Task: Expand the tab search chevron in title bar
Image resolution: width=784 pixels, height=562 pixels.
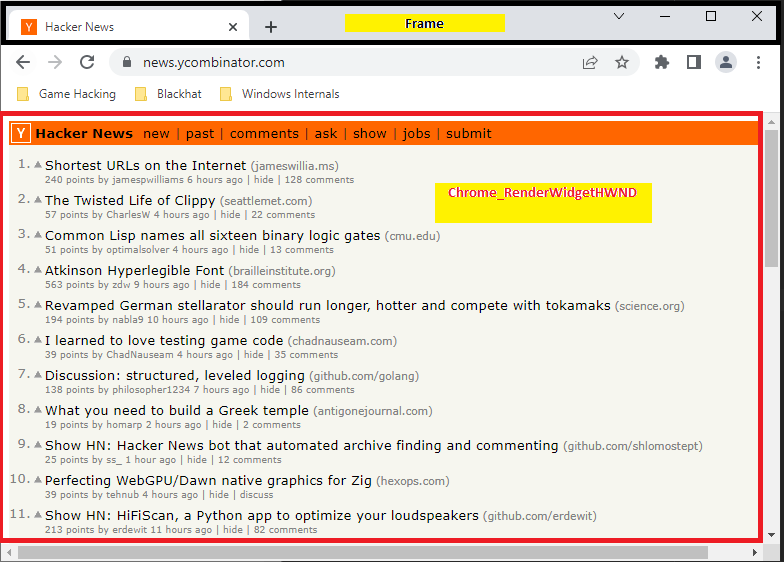Action: (619, 16)
